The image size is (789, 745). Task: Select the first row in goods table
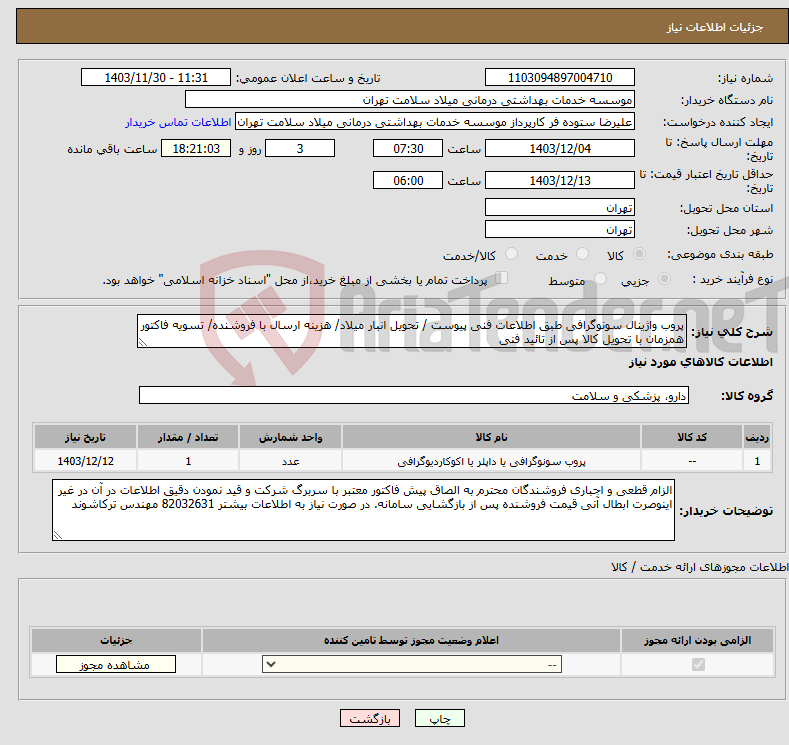[400, 461]
